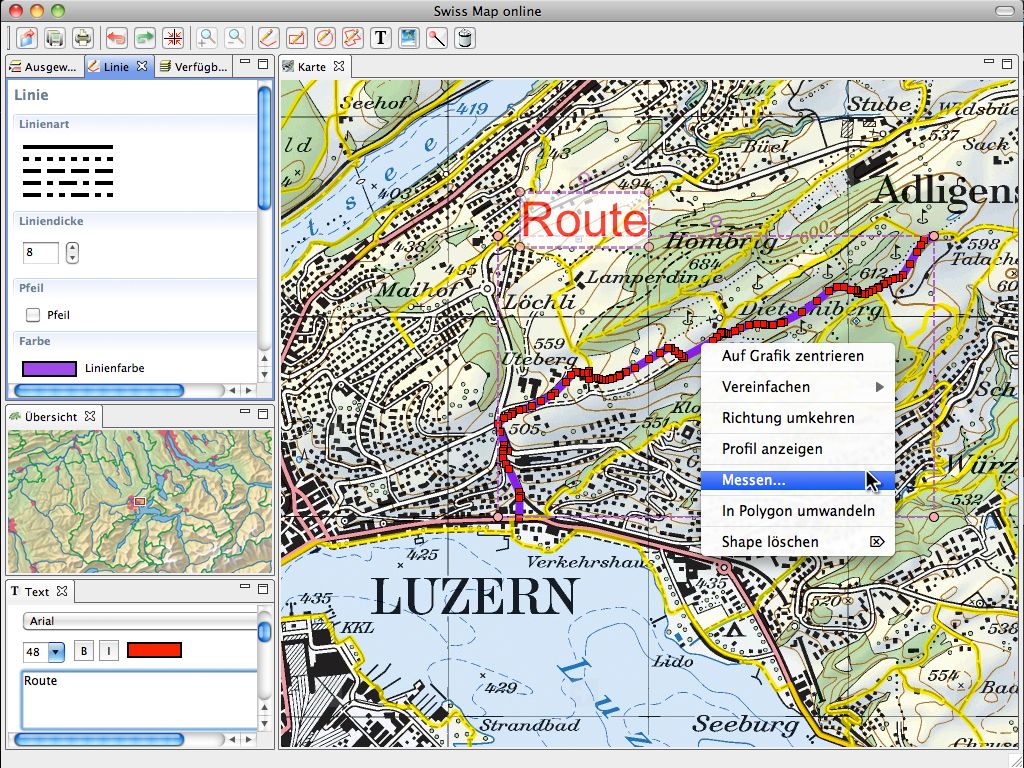
Task: Maximize the Karte map view
Action: 1006,63
